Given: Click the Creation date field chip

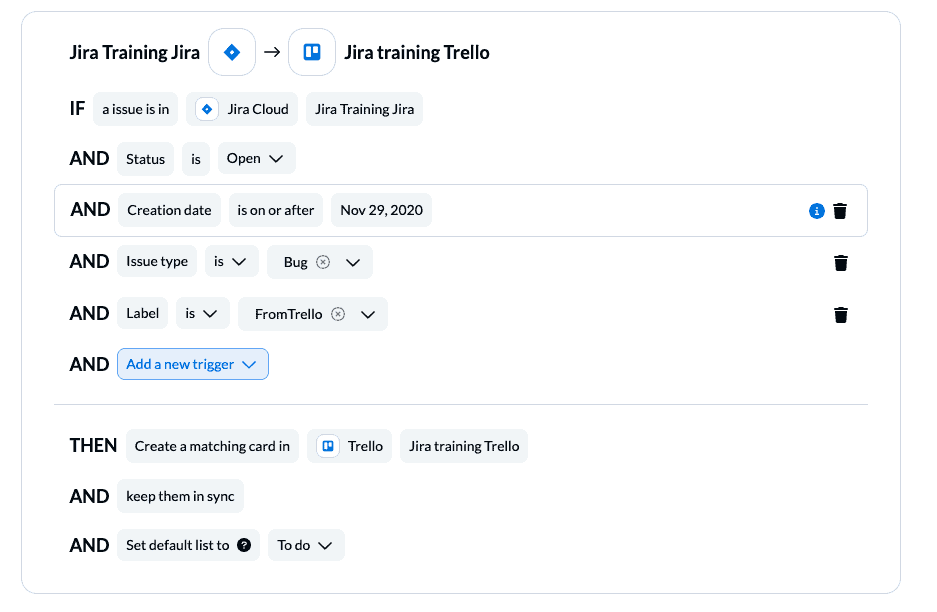Looking at the screenshot, I should tap(169, 210).
